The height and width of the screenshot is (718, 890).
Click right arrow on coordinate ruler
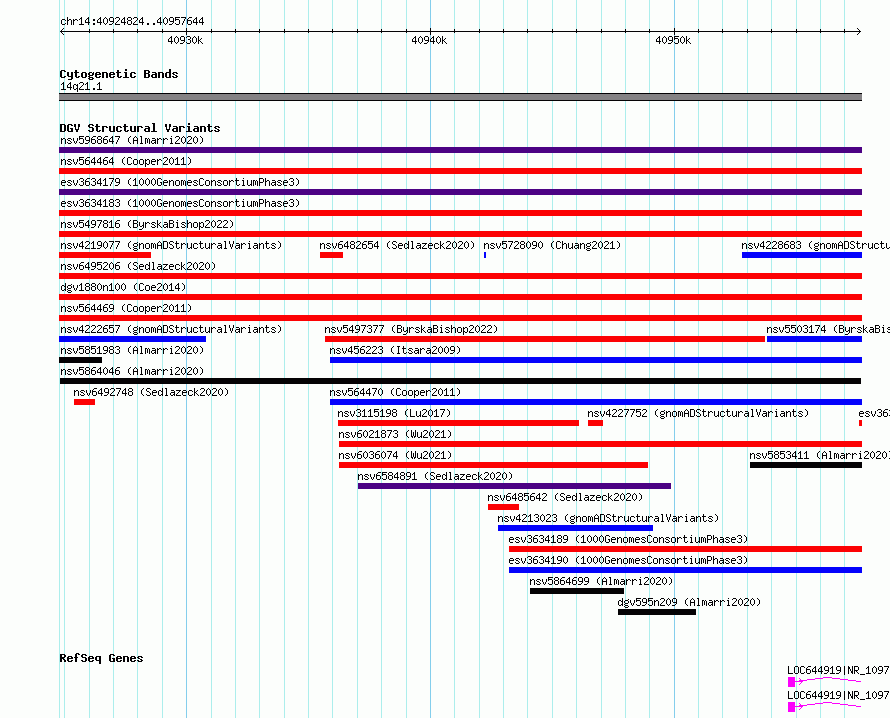point(859,32)
